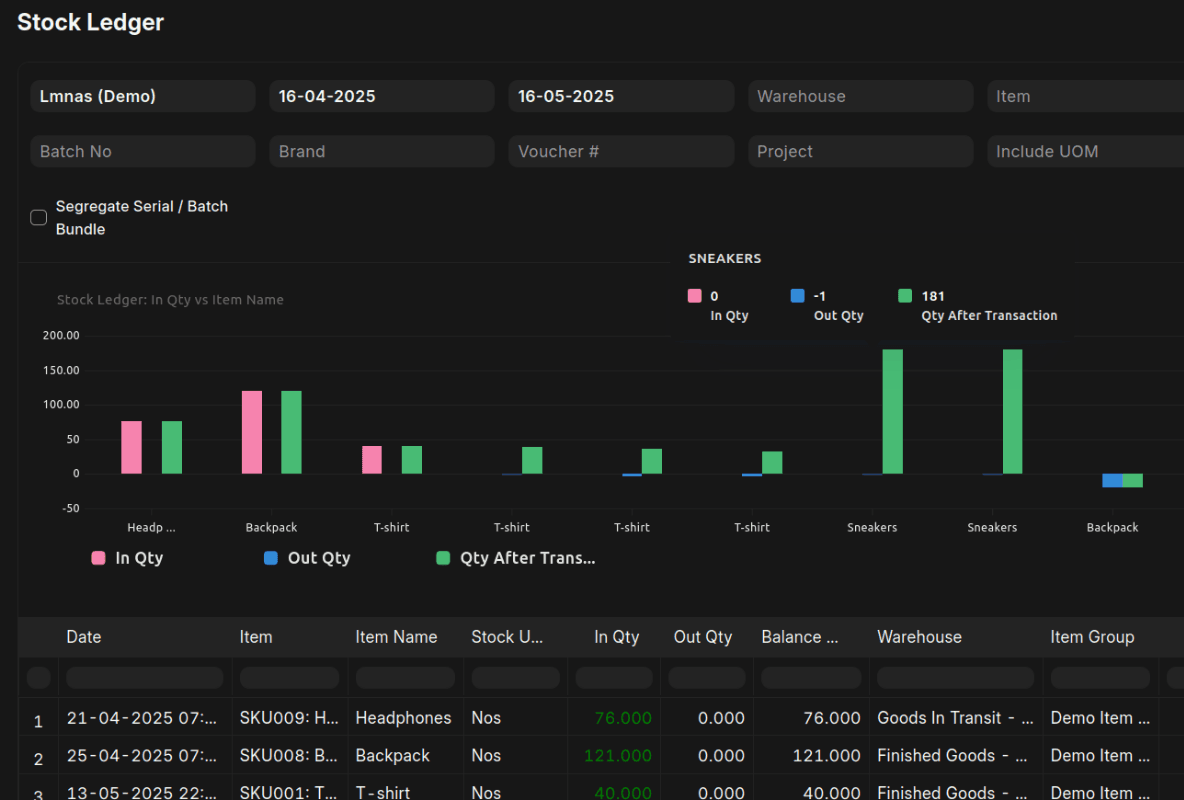Image resolution: width=1184 pixels, height=800 pixels.
Task: Open the Brand filter selector
Action: pyautogui.click(x=381, y=151)
